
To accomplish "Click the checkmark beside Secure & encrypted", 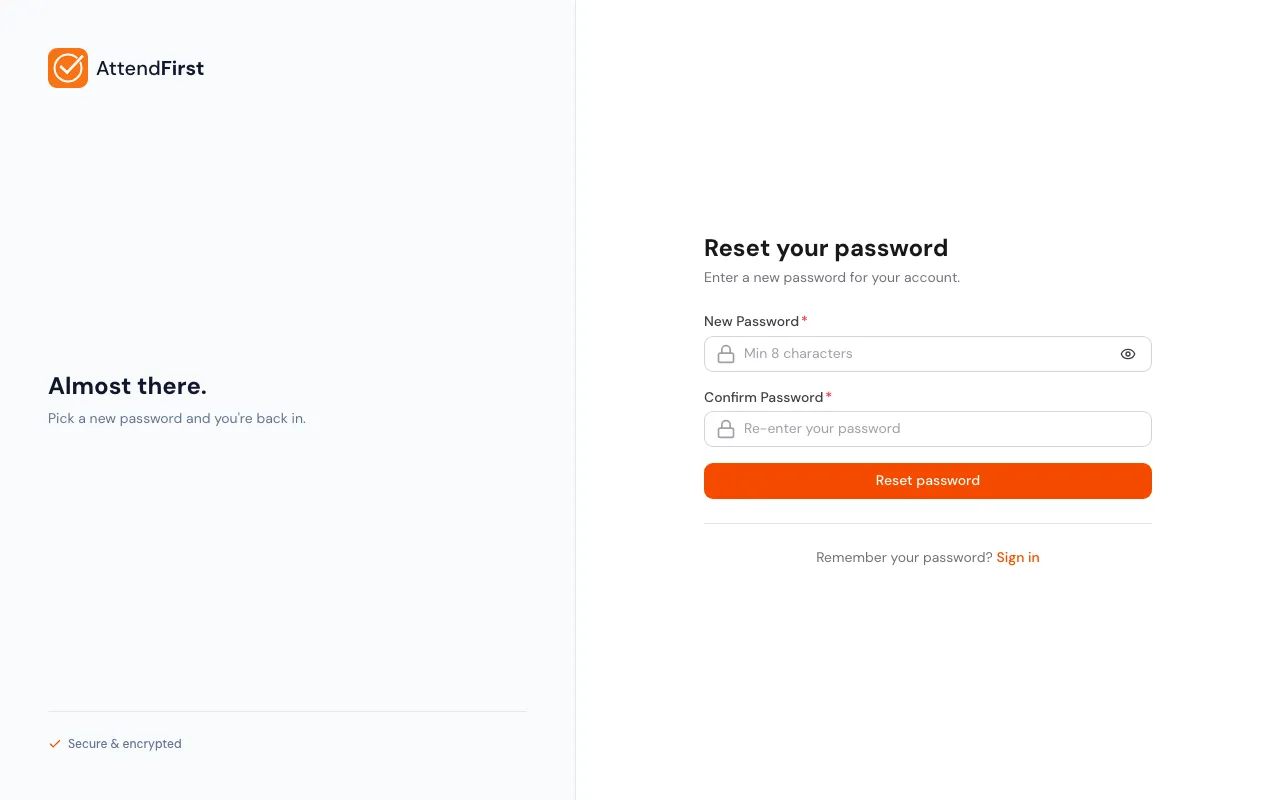I will click(x=55, y=743).
